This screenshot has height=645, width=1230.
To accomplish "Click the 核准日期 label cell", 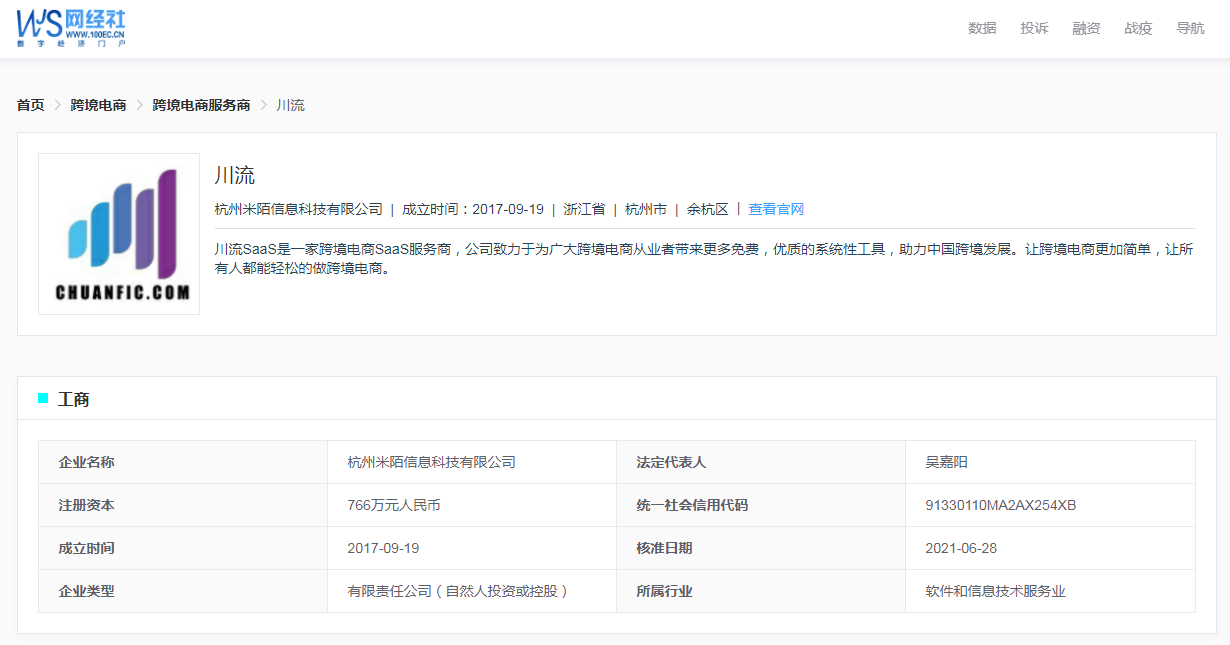I will pyautogui.click(x=761, y=548).
